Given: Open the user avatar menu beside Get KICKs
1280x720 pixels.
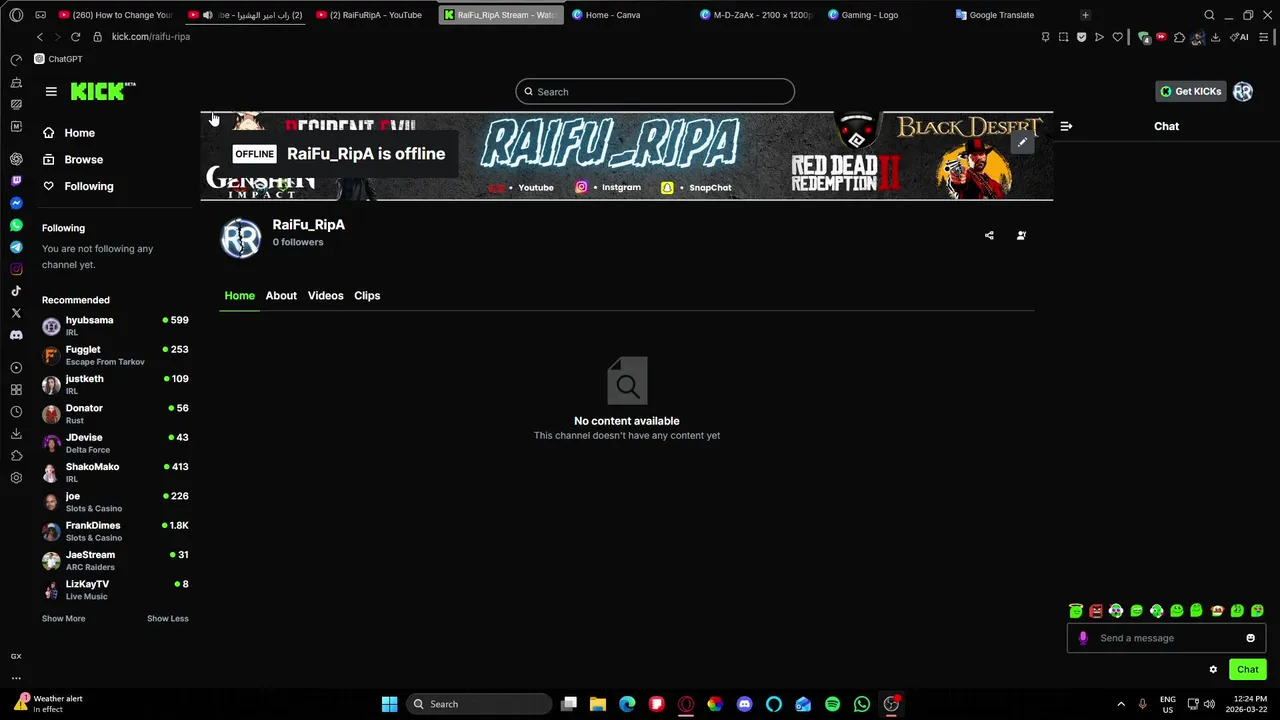Looking at the screenshot, I should pos(1243,91).
